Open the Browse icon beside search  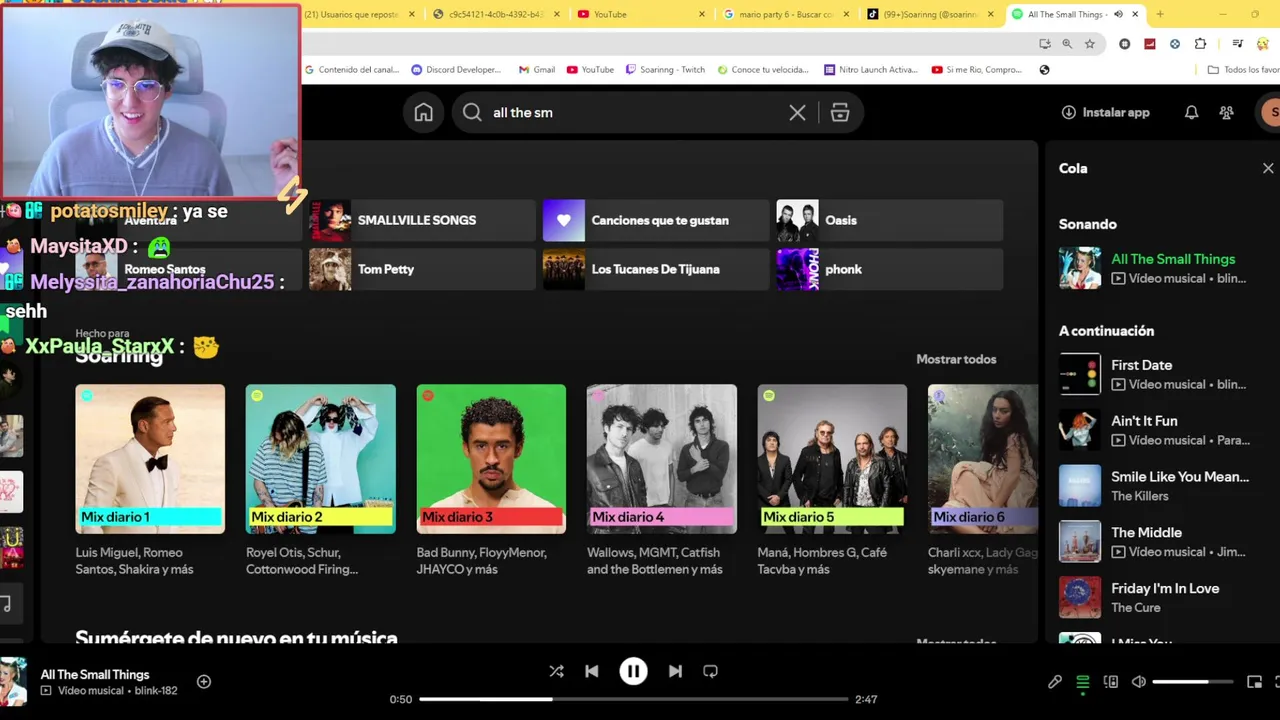pyautogui.click(x=840, y=113)
